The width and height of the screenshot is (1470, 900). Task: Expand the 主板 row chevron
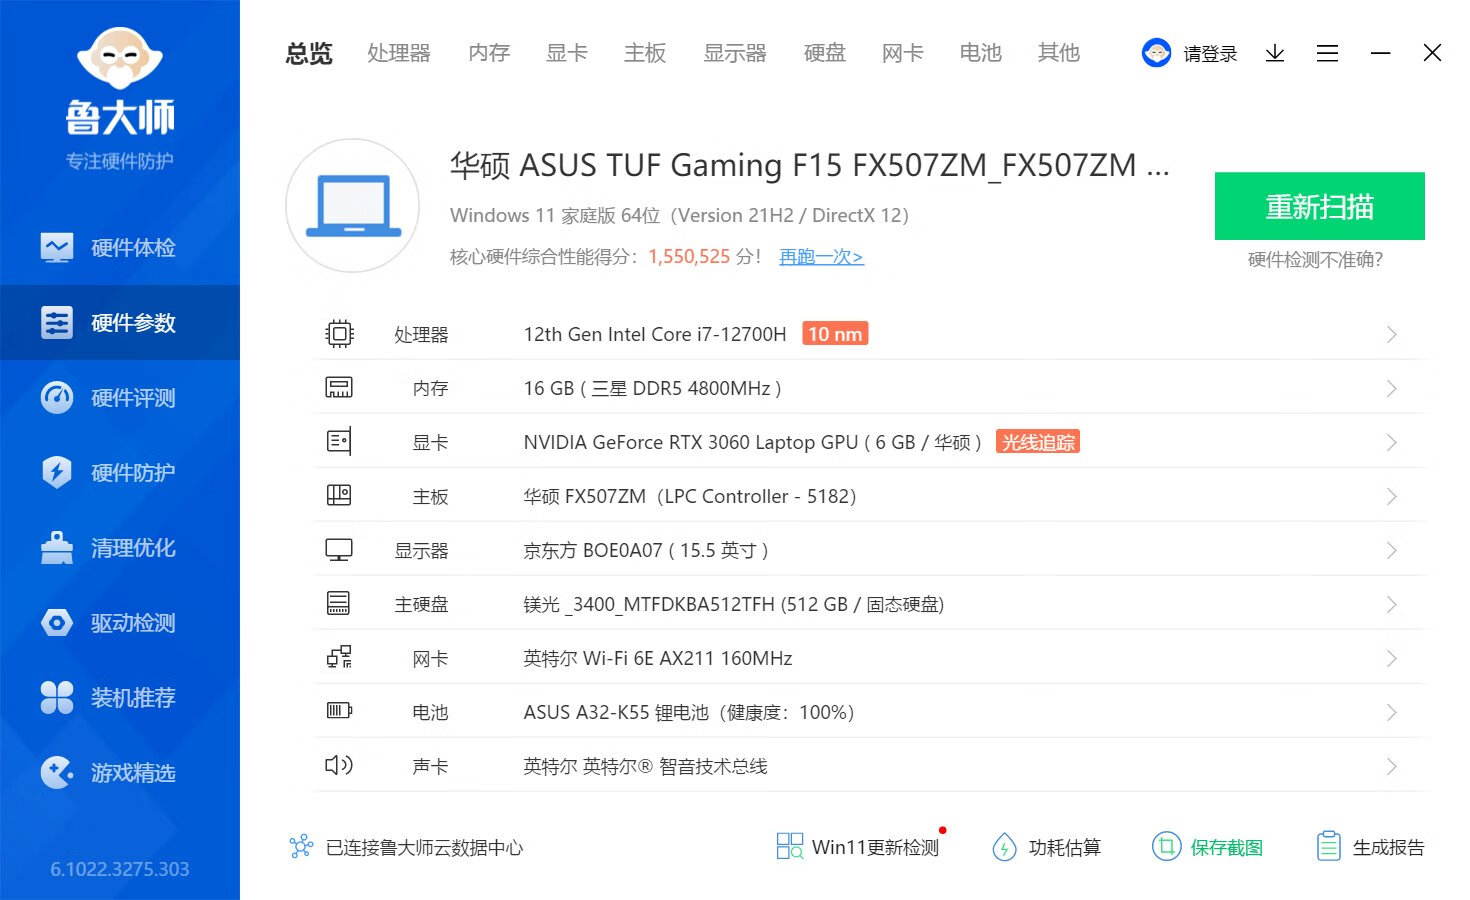pos(1391,496)
